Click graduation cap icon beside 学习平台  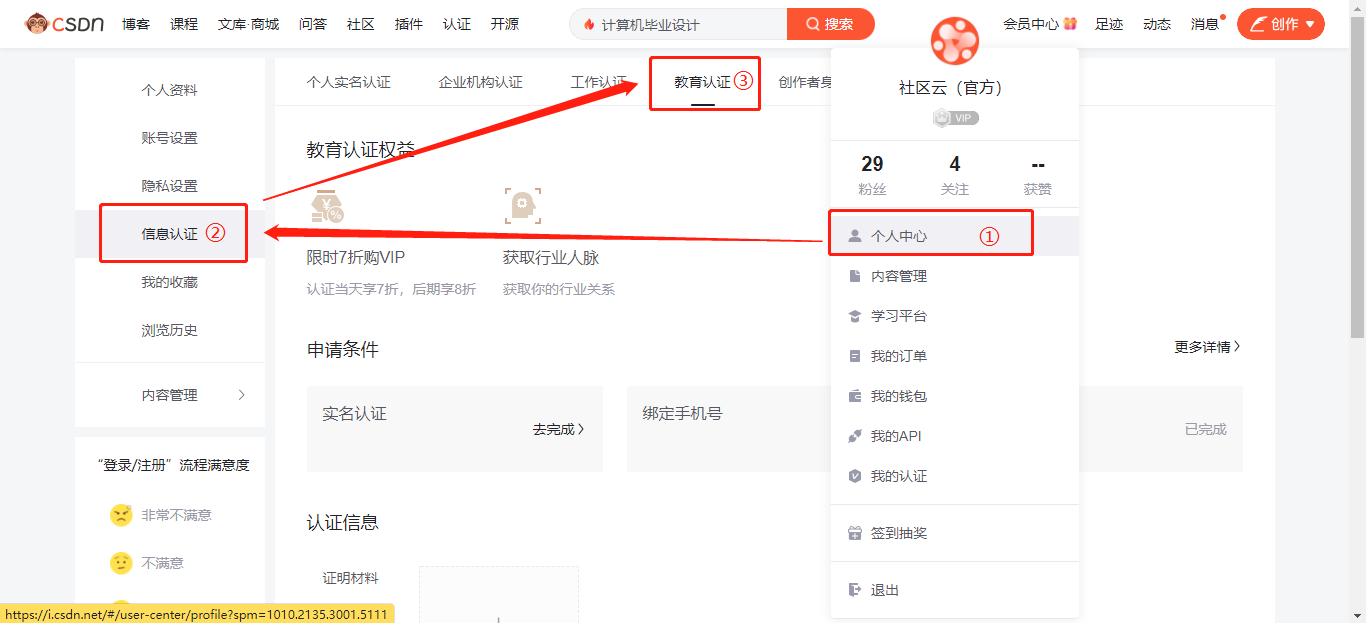click(855, 316)
